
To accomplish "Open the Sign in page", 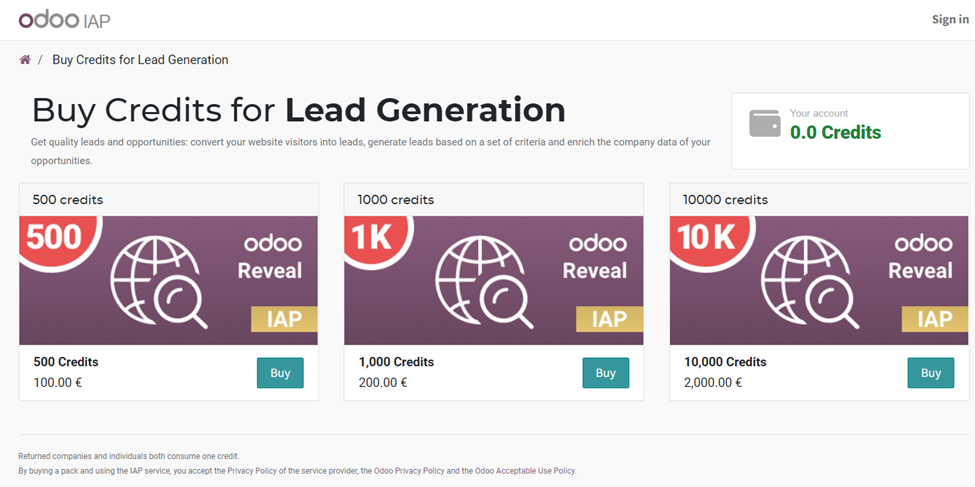I will (x=949, y=20).
